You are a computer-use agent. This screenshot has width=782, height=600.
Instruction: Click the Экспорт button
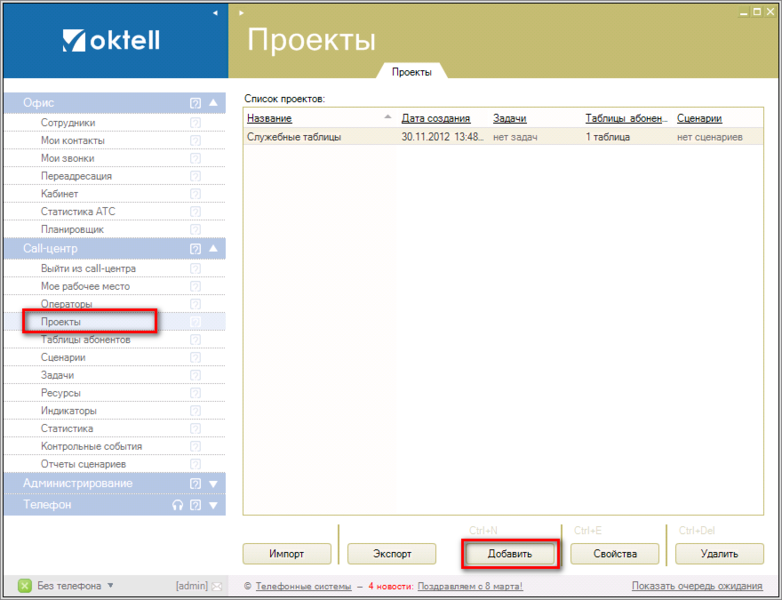click(392, 554)
